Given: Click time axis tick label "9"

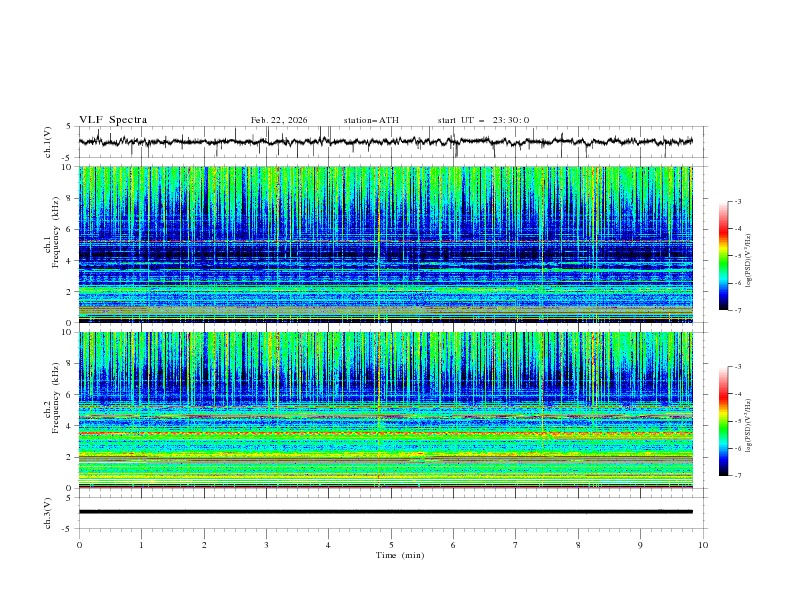Looking at the screenshot, I should coord(640,545).
